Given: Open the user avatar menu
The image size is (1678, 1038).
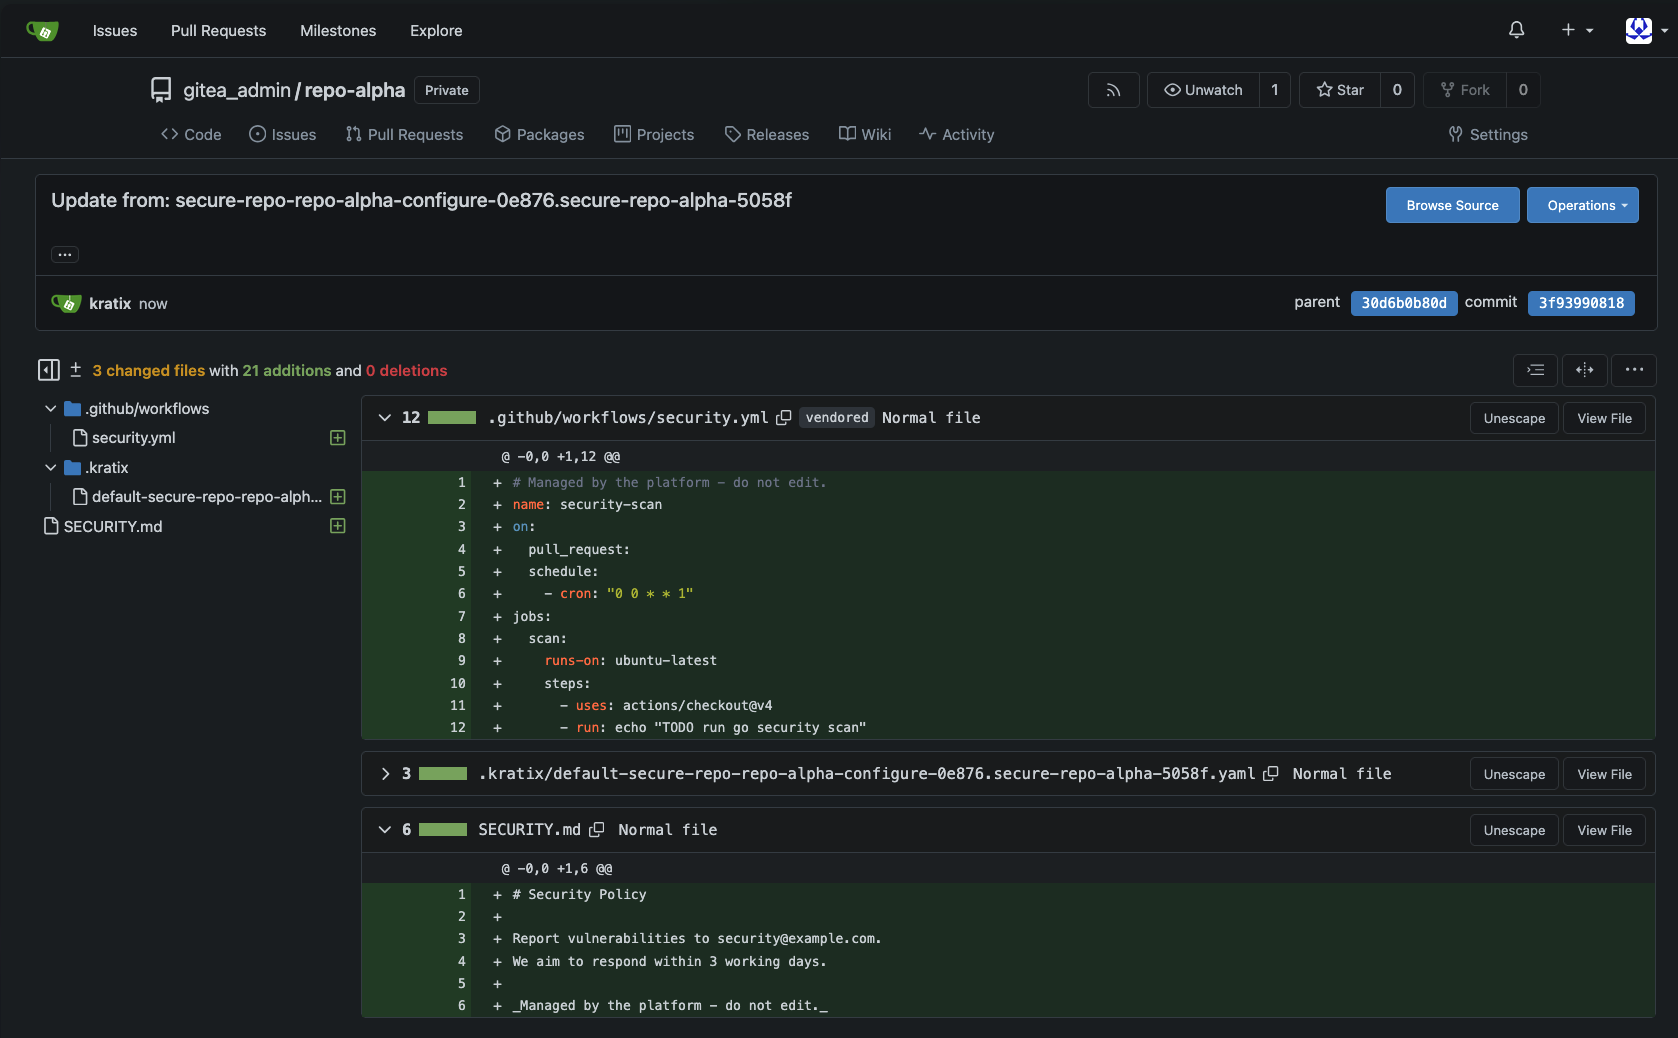Looking at the screenshot, I should click(x=1646, y=30).
